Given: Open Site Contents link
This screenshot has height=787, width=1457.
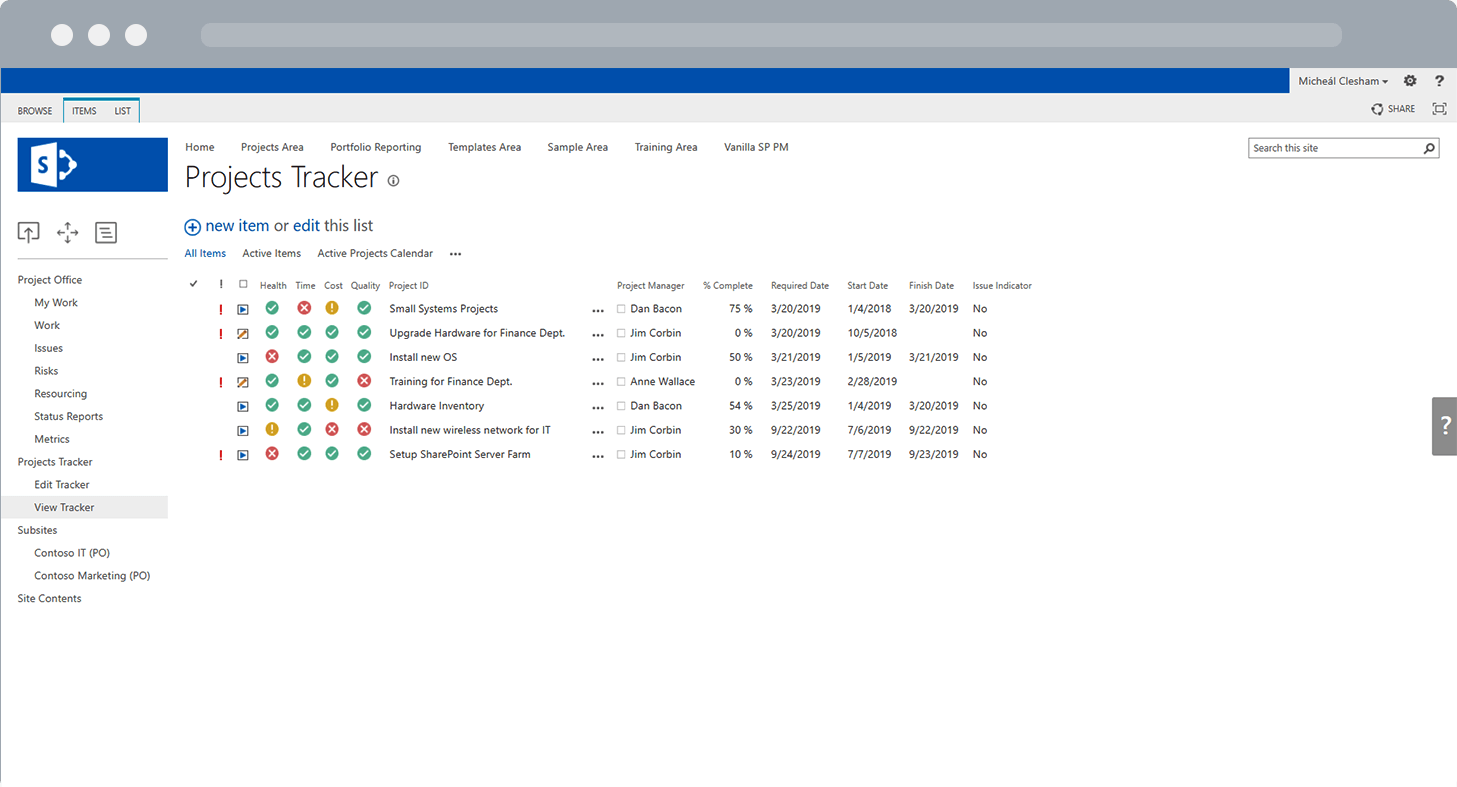Looking at the screenshot, I should coord(50,598).
